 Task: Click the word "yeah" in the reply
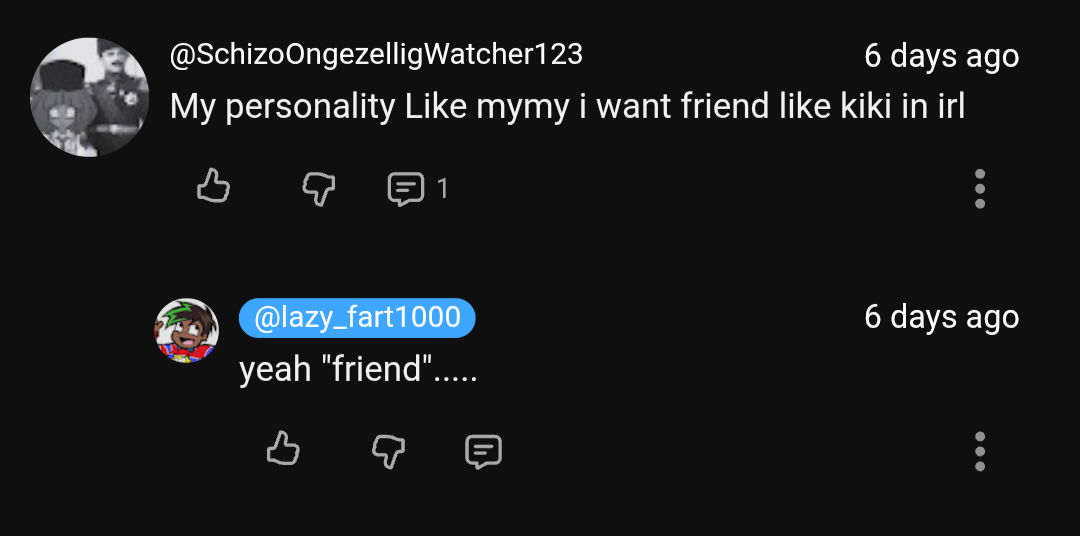pos(275,369)
